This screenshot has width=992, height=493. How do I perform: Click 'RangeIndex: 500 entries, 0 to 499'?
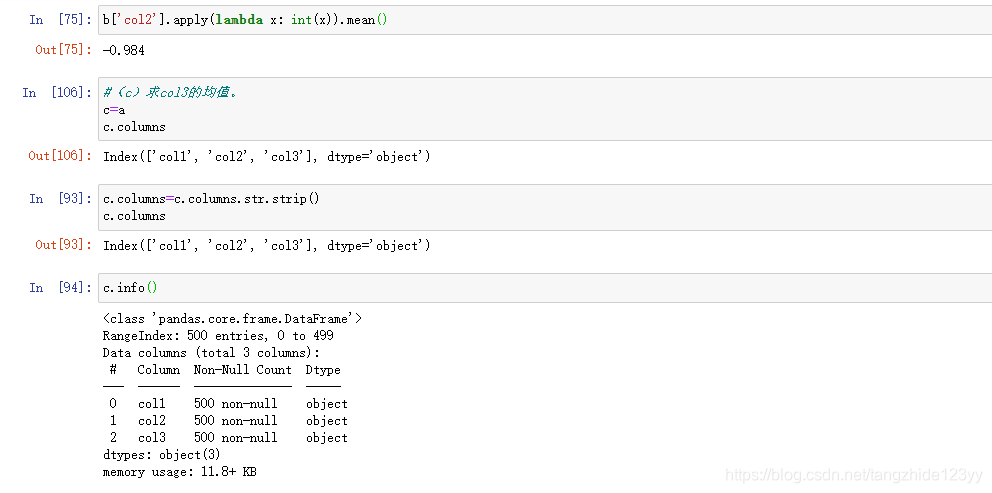coord(218,335)
